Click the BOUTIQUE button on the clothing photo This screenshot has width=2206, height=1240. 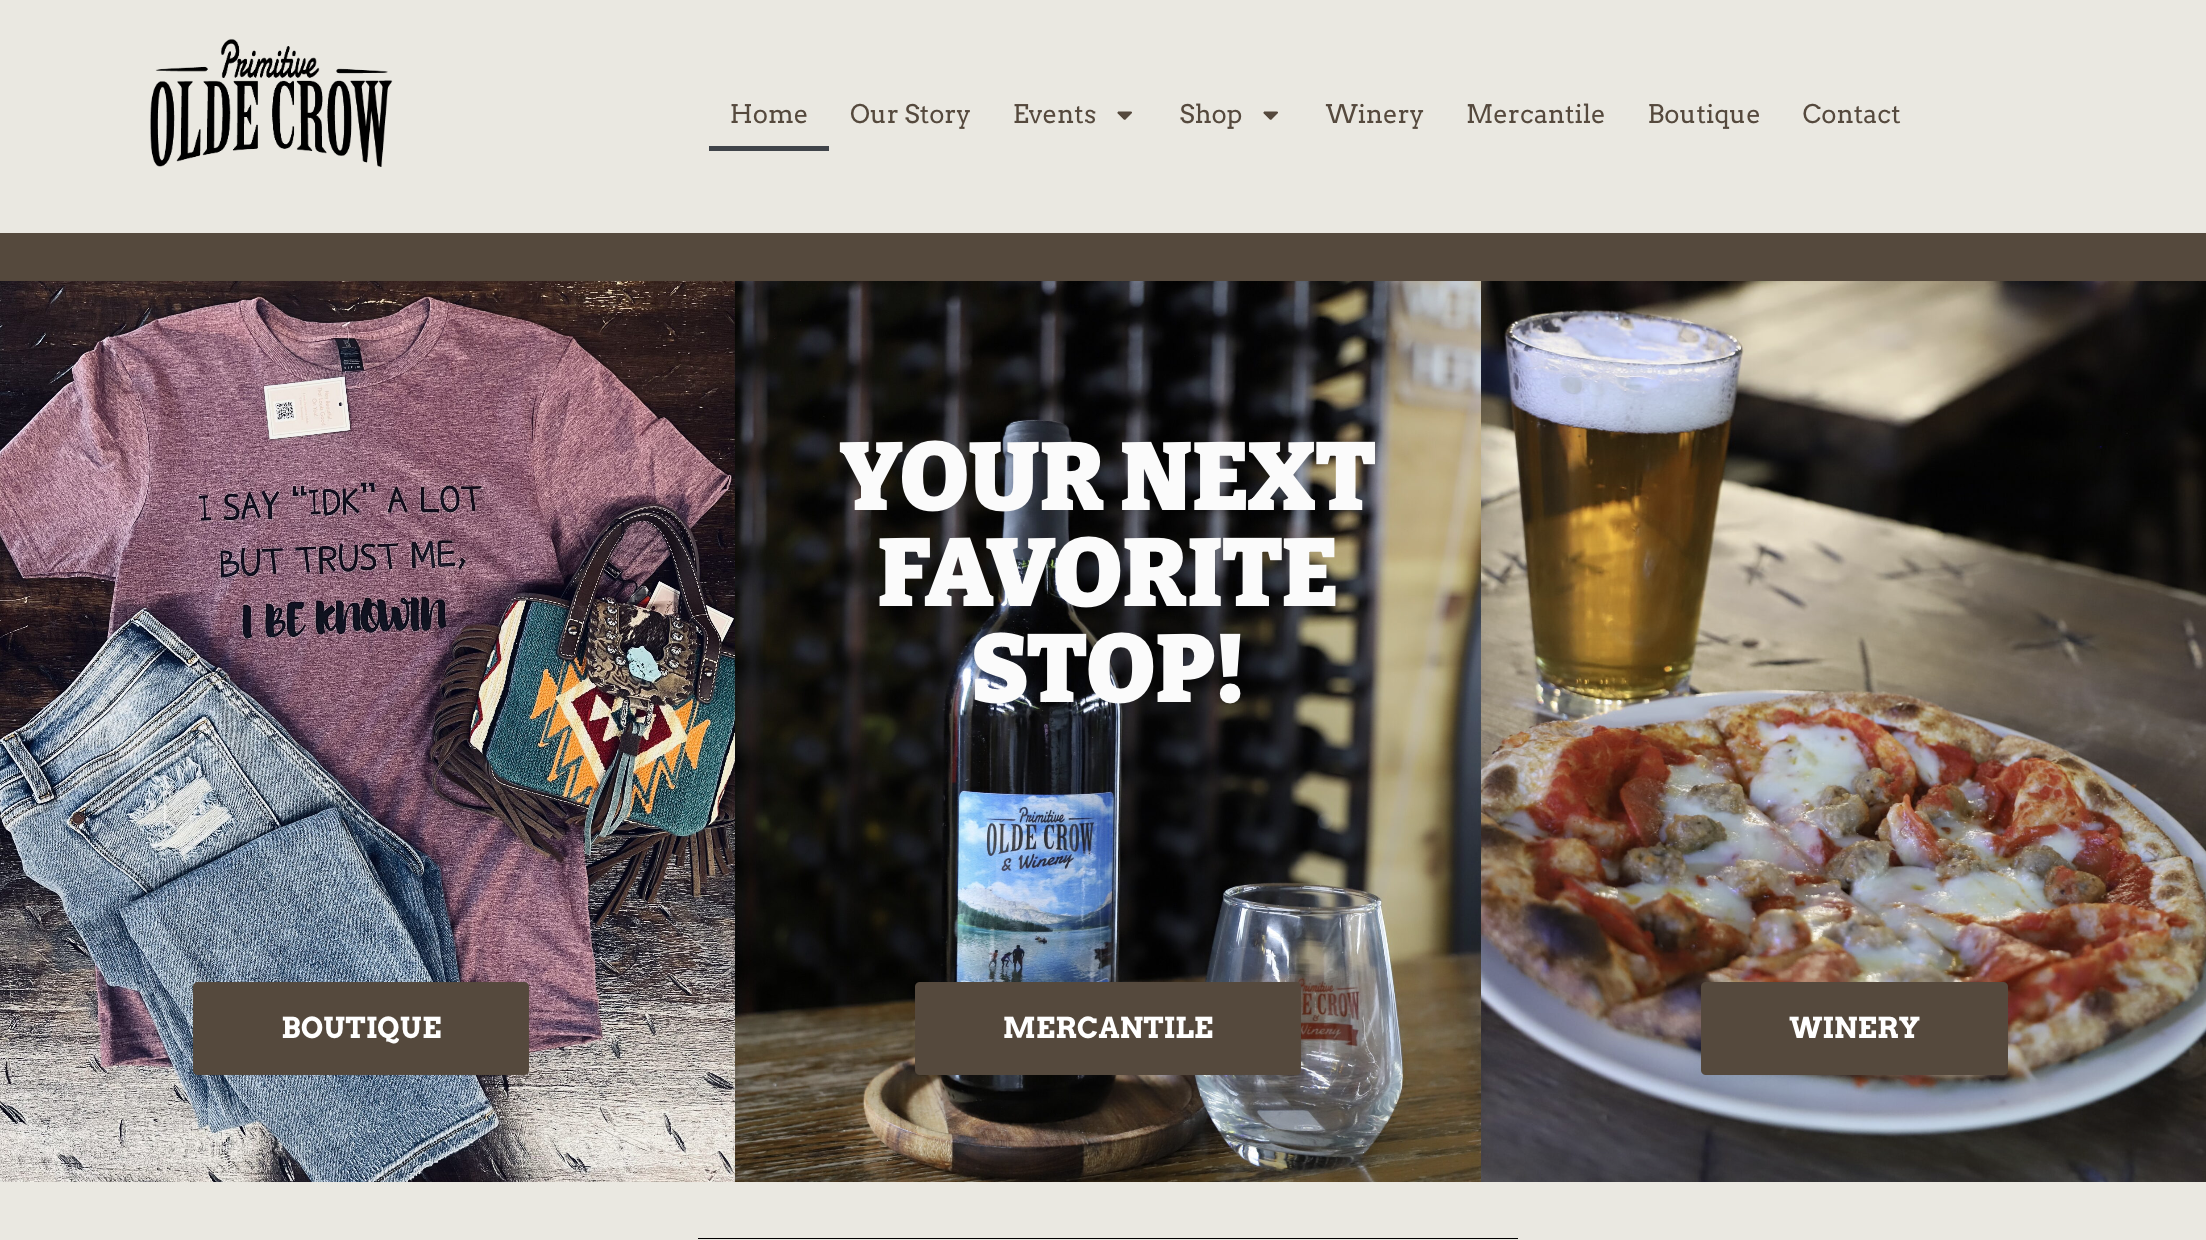click(361, 1028)
